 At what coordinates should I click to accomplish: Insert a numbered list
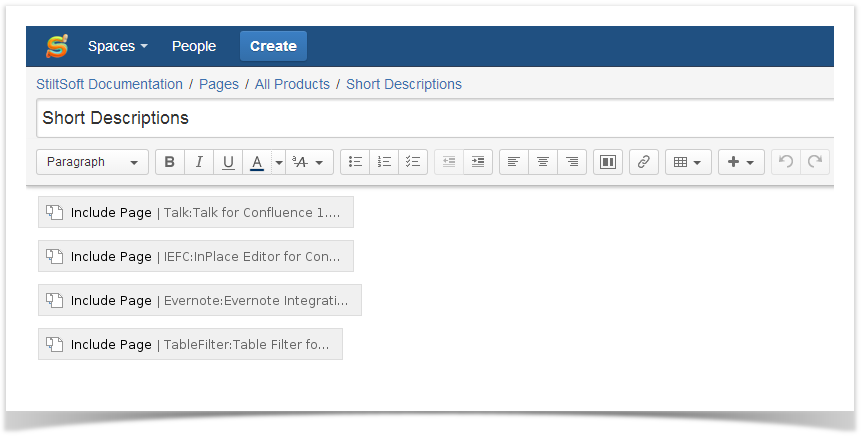click(x=384, y=162)
